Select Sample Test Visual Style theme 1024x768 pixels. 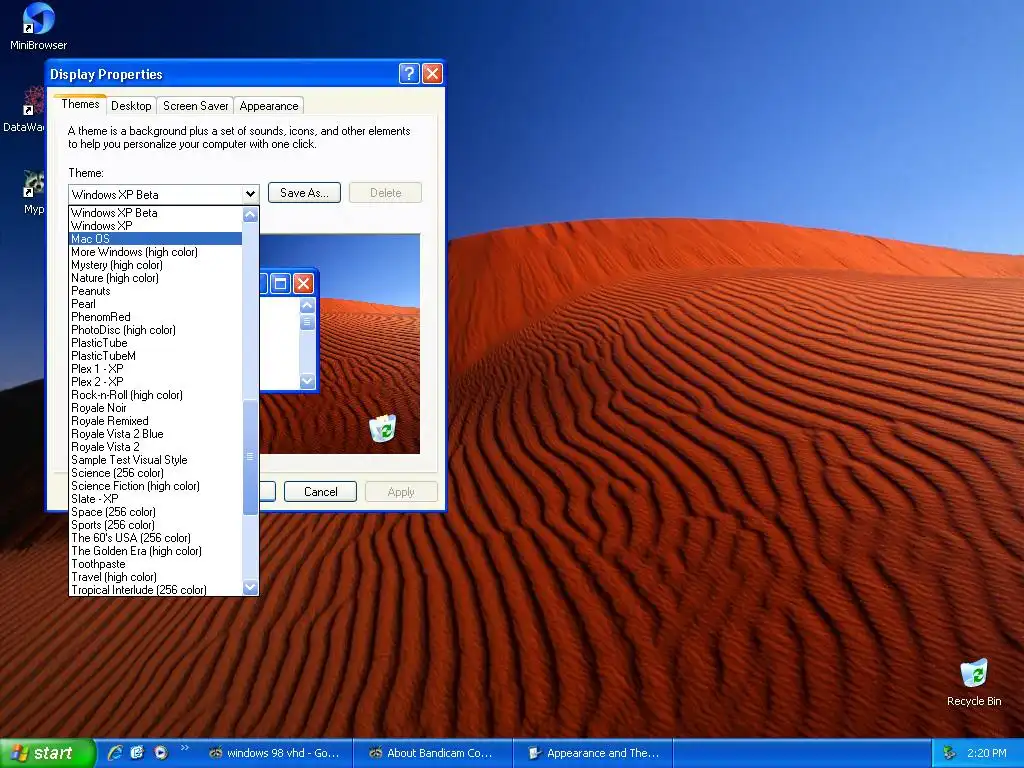click(x=155, y=460)
